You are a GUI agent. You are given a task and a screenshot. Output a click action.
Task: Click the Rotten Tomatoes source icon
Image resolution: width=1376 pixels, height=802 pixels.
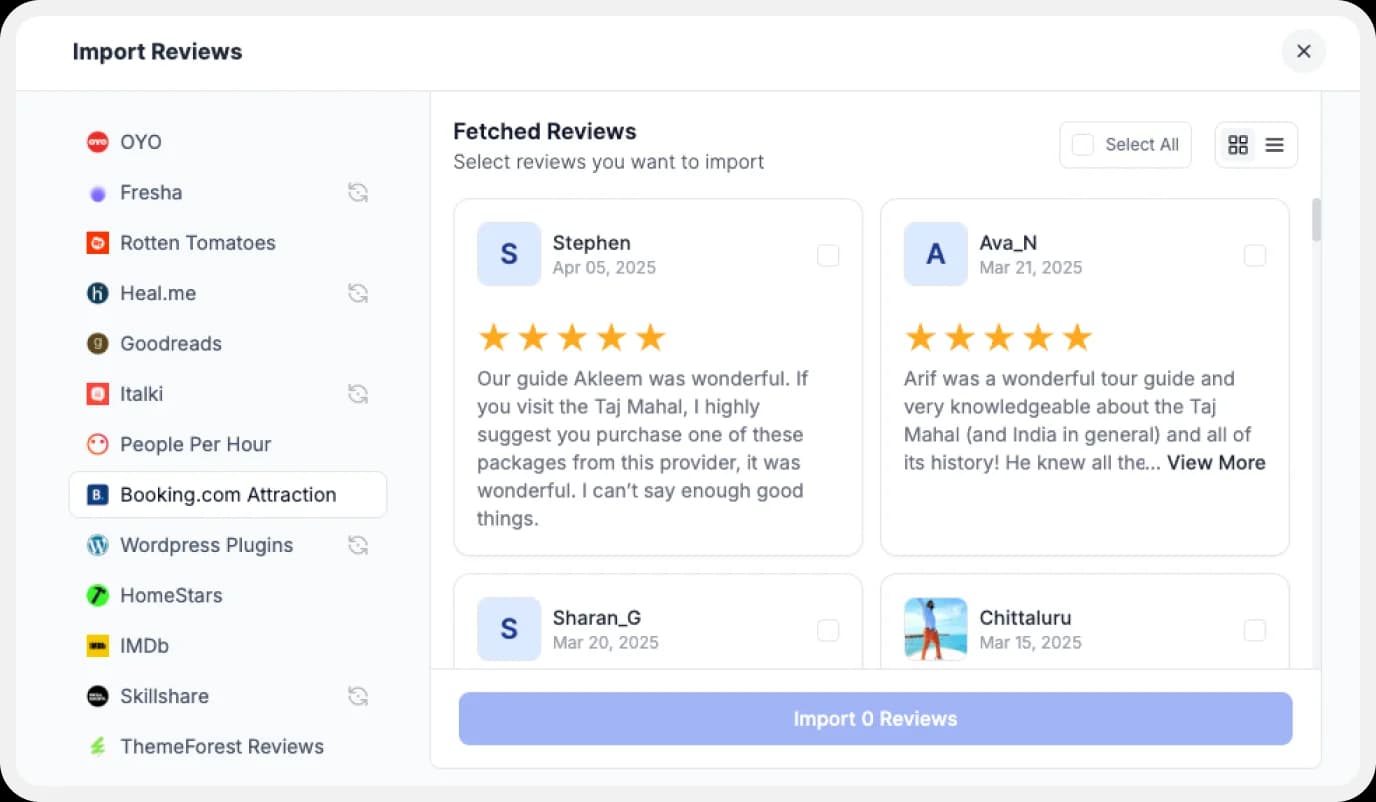tap(97, 242)
